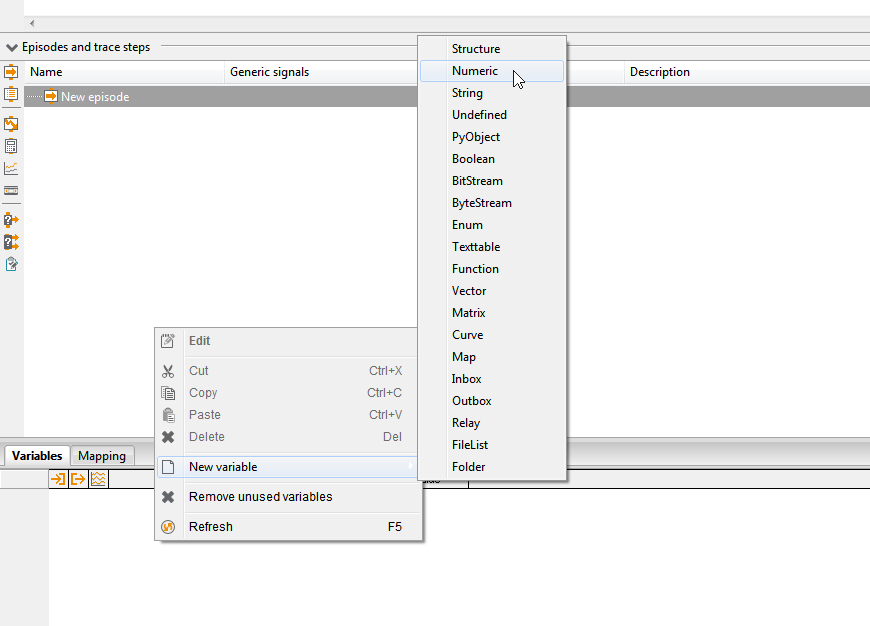Choose Curve variable type
This screenshot has height=626, width=870.
[x=492, y=335]
